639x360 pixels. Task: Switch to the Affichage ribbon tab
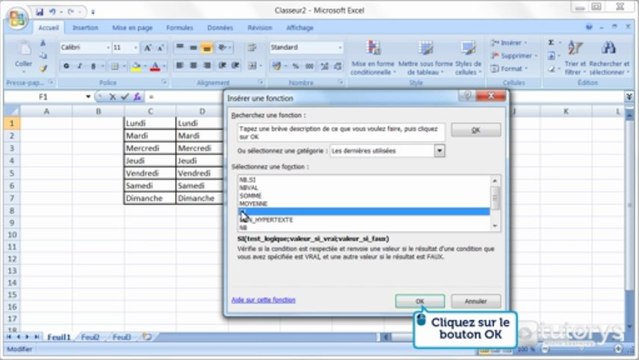click(x=300, y=28)
